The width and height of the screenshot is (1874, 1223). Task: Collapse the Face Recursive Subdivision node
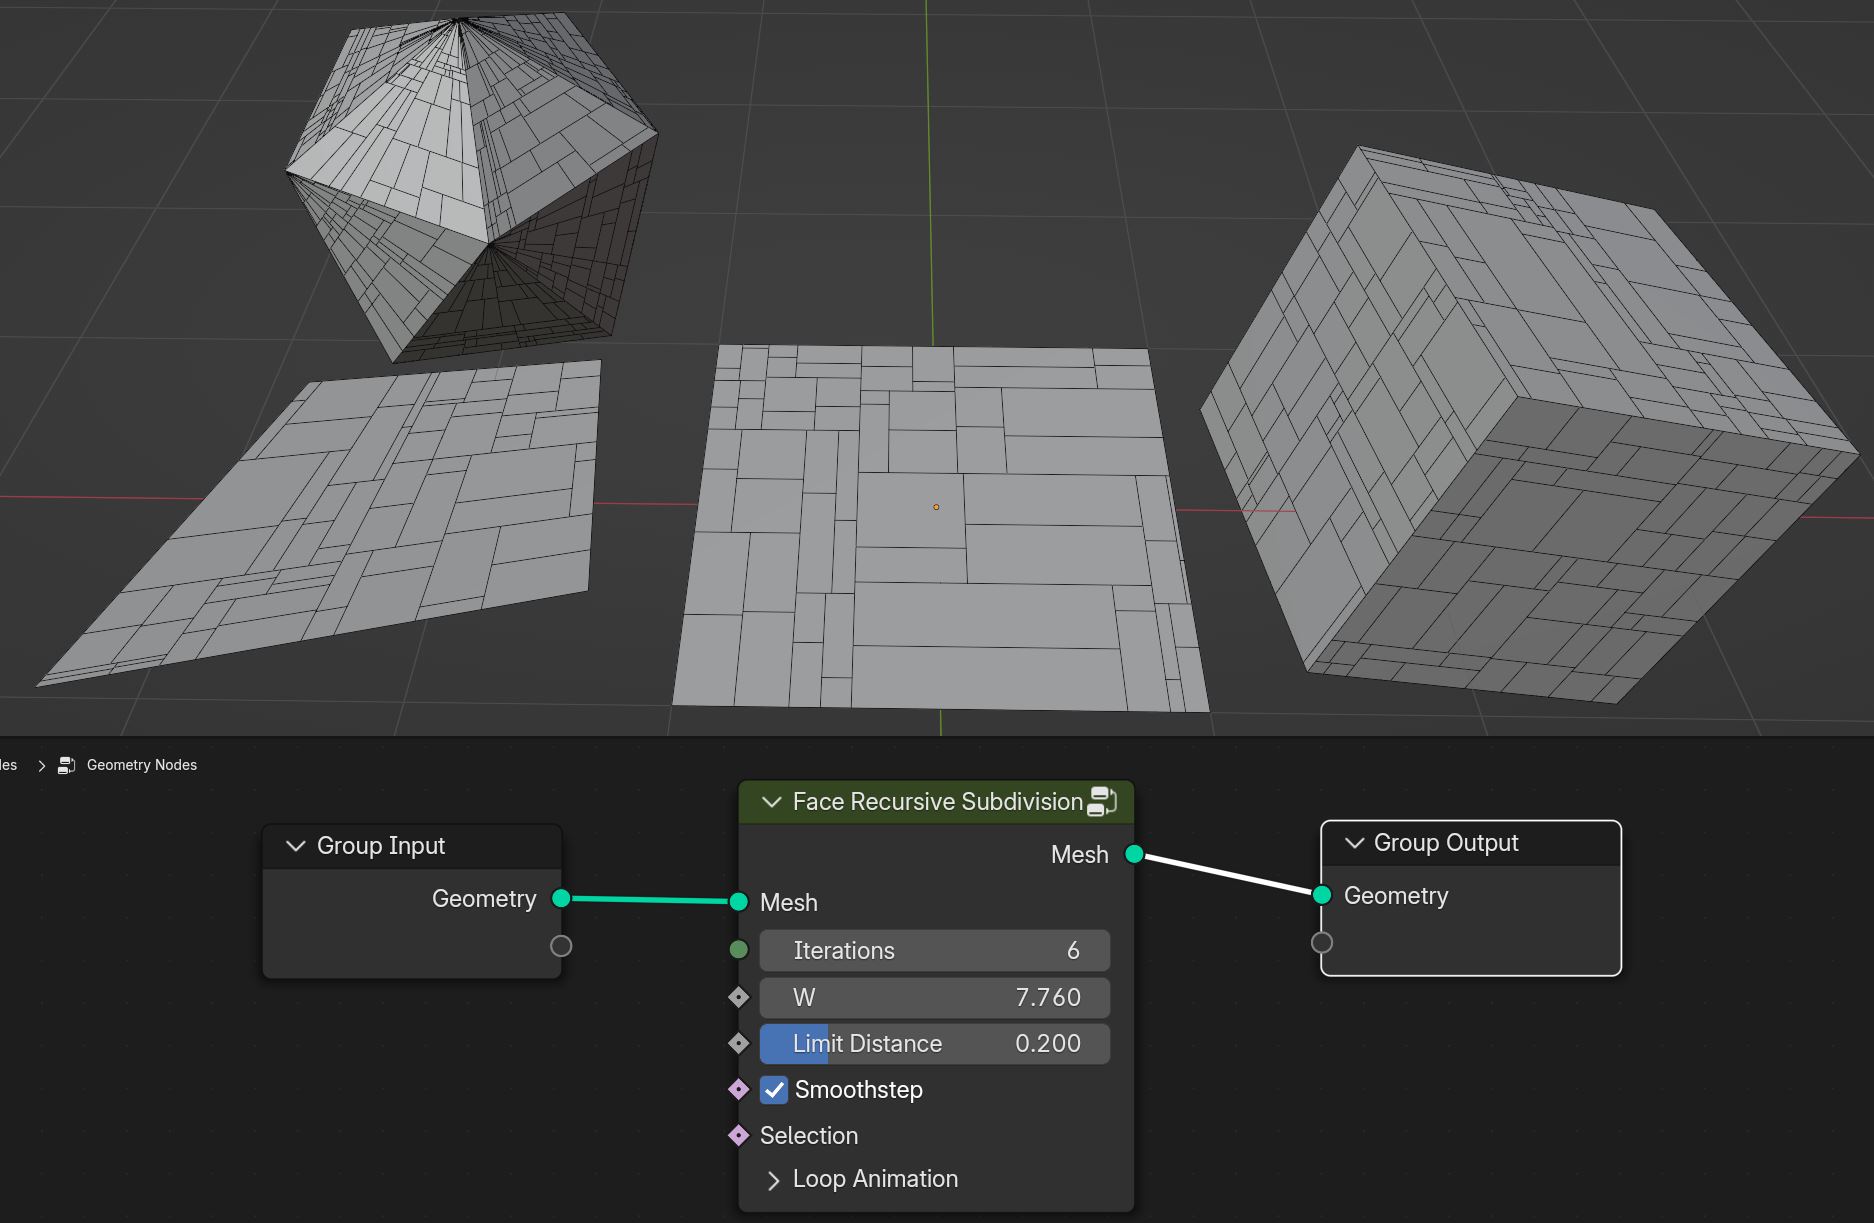pos(771,802)
